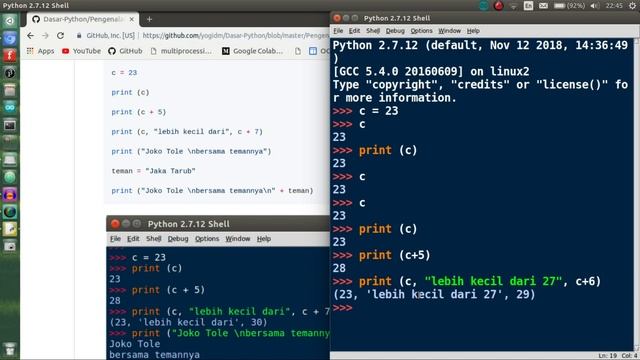Open Window menu in lower Python Shell
640x360 pixels.
238,239
